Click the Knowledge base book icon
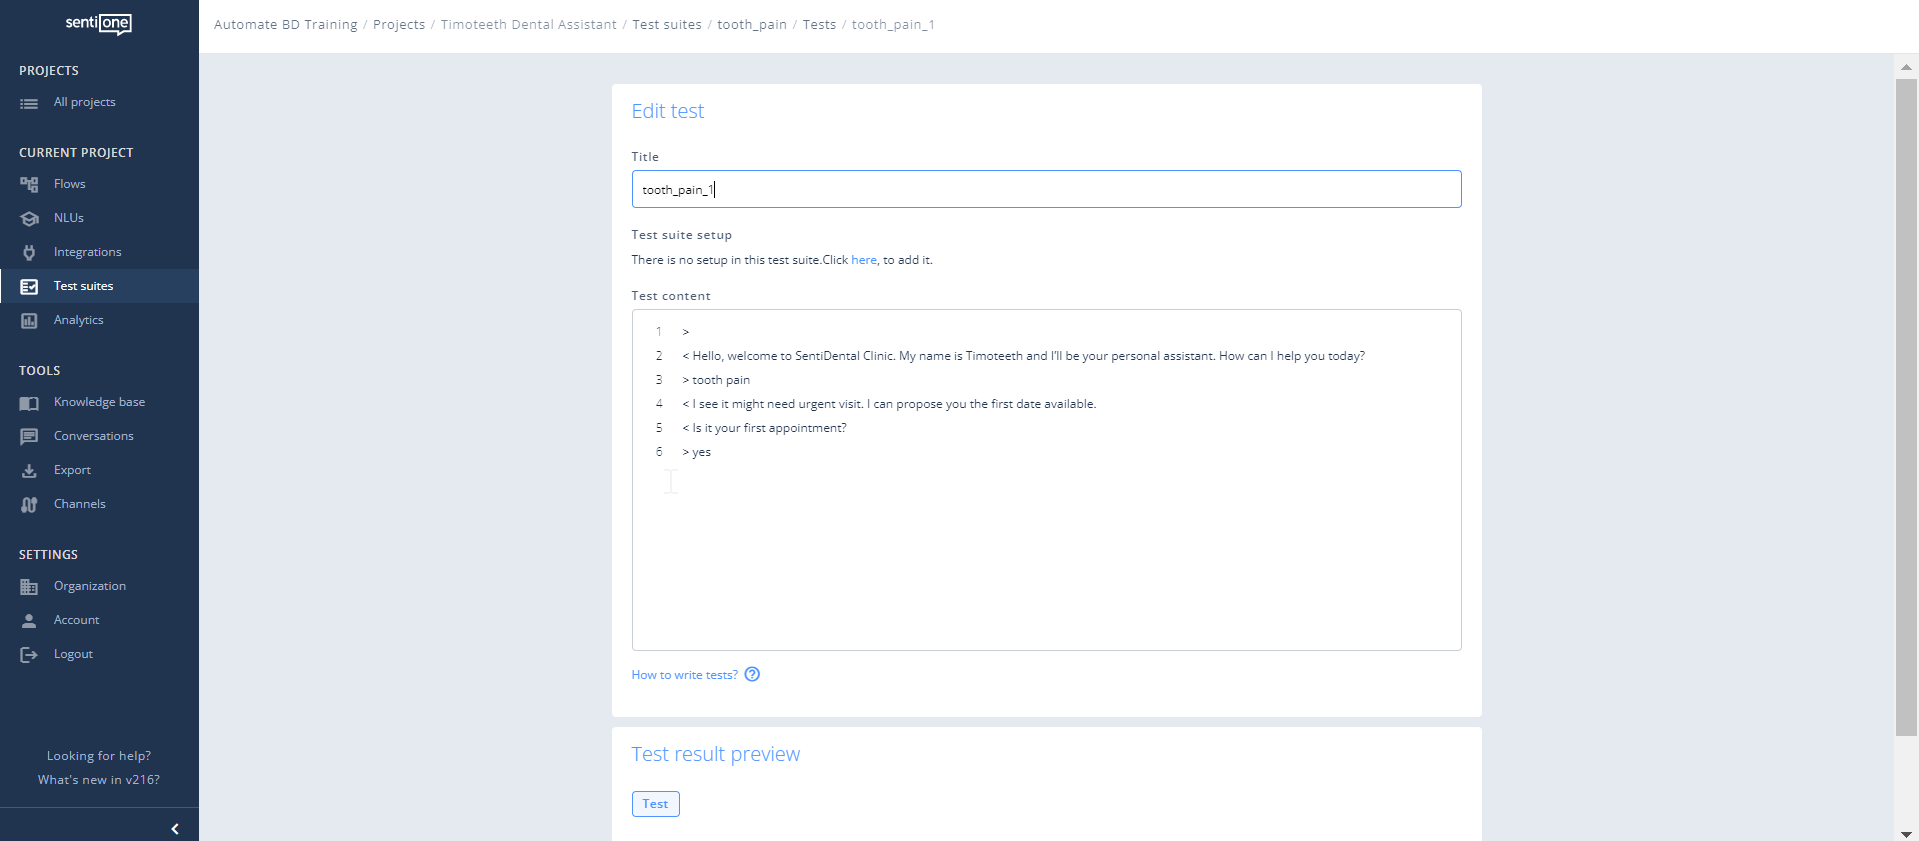Viewport: 1919px width, 841px height. point(29,403)
